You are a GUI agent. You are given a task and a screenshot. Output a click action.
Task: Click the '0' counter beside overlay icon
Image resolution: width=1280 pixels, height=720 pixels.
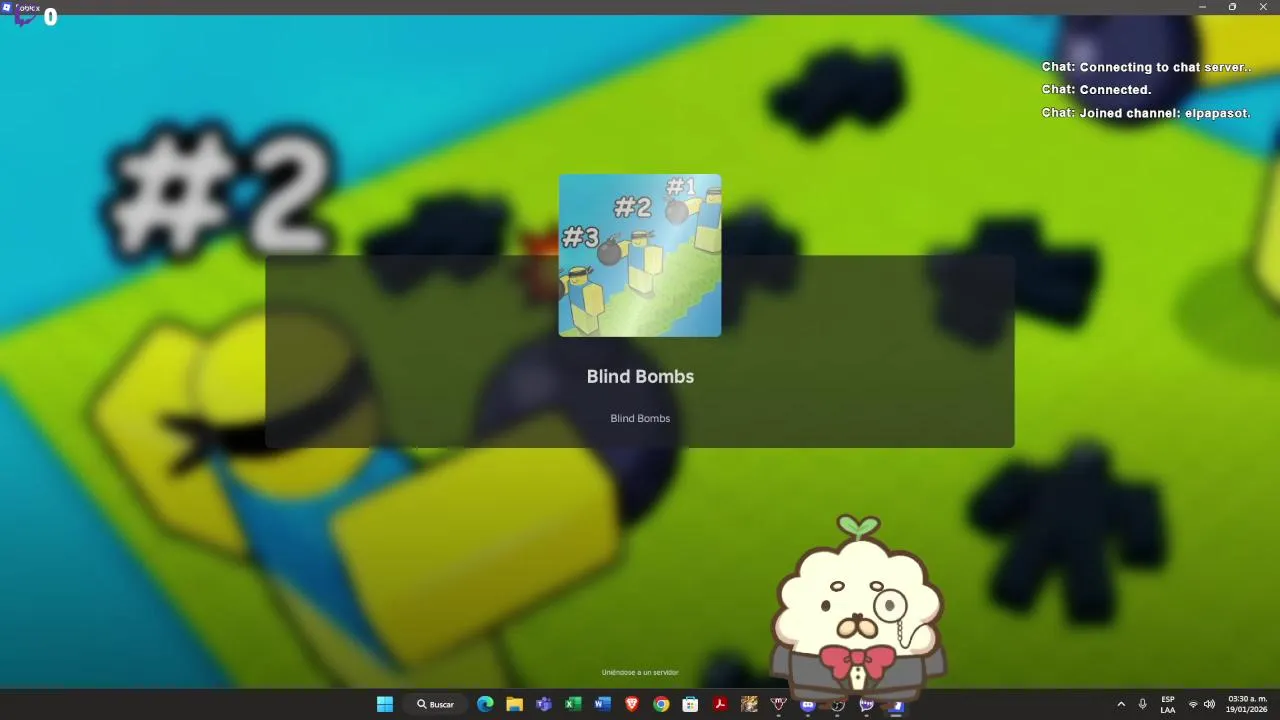[x=50, y=17]
